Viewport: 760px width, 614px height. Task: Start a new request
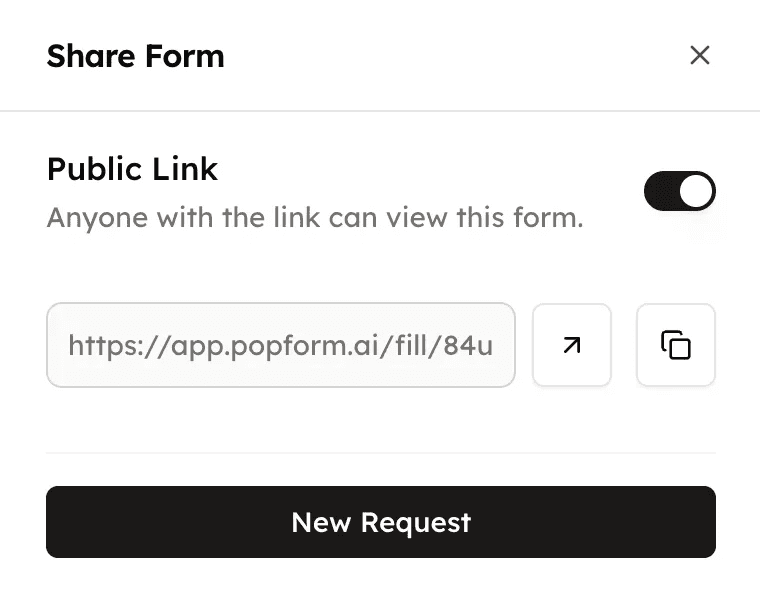pyautogui.click(x=381, y=522)
